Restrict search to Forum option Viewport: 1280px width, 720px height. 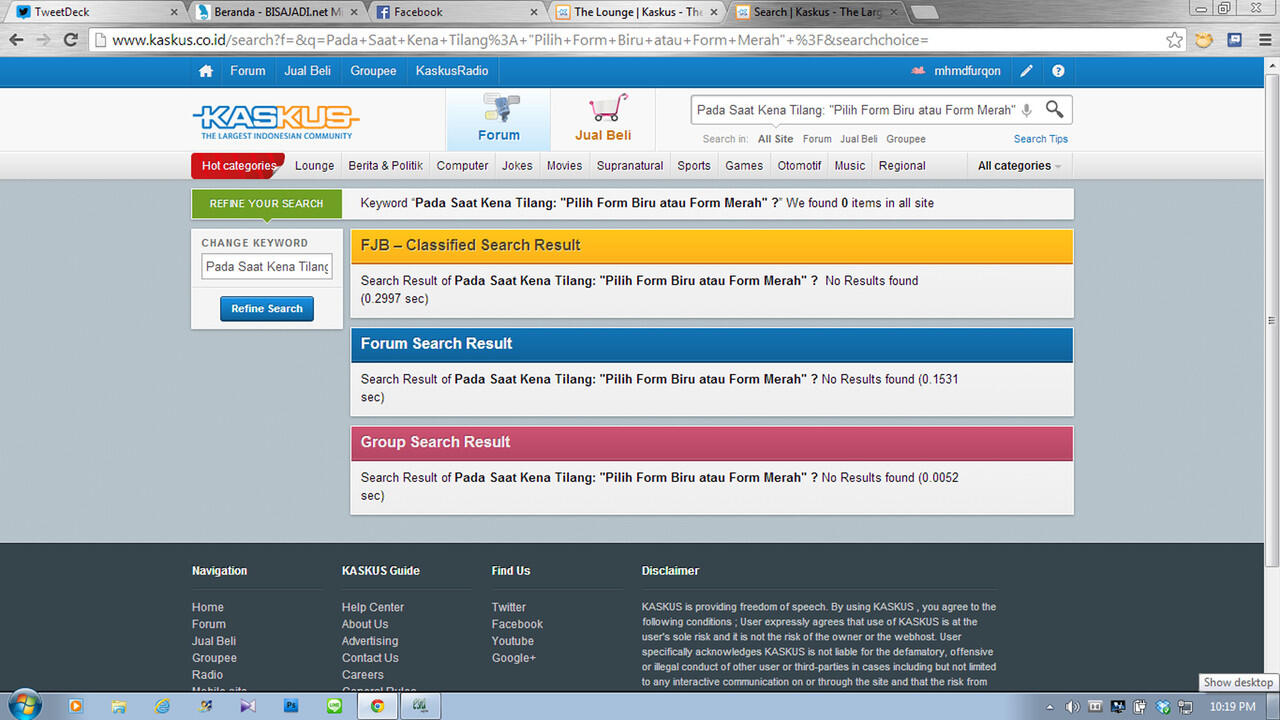coord(817,139)
